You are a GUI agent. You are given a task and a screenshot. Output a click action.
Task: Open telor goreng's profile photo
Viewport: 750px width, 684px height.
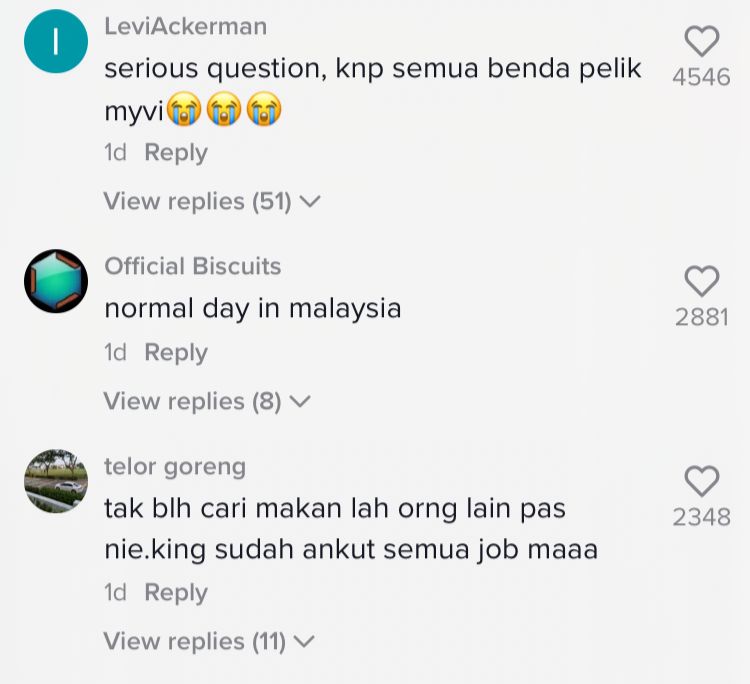tap(56, 481)
